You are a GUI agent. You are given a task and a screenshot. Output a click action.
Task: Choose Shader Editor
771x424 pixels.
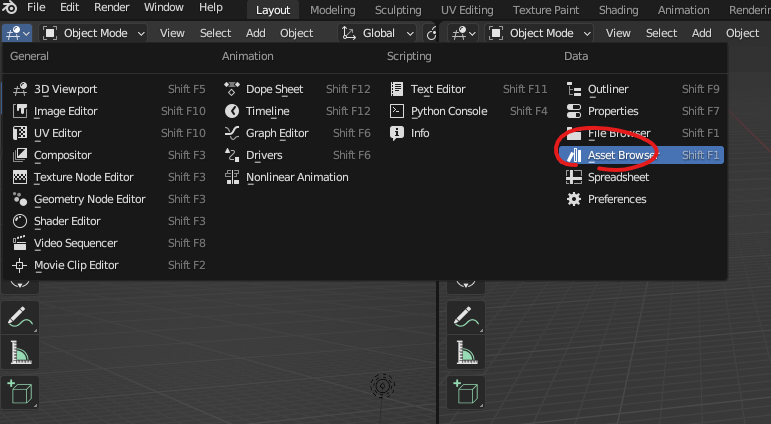[x=109, y=221]
